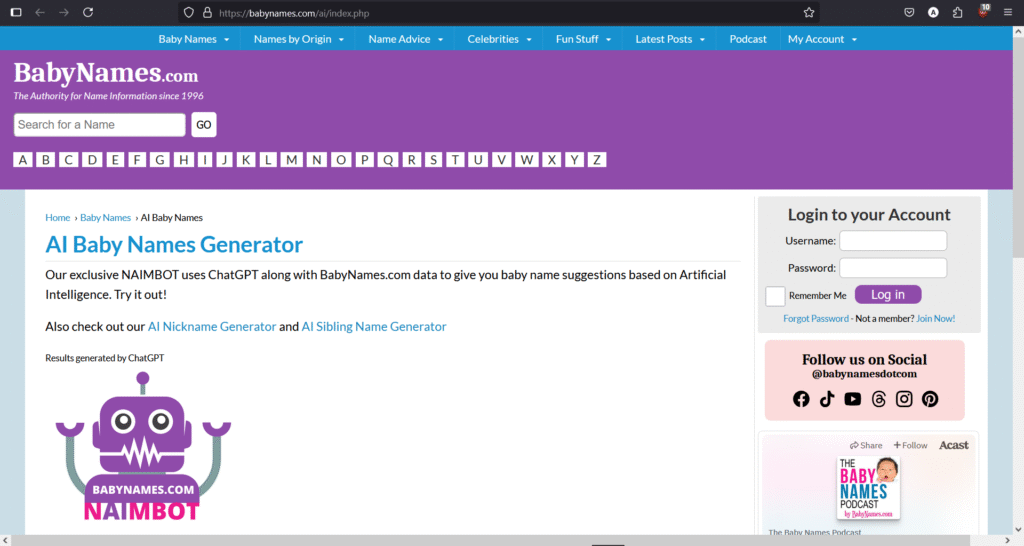Screen dimensions: 1024x546
Task: Click the NAIMBOT robot image
Action: tap(143, 446)
